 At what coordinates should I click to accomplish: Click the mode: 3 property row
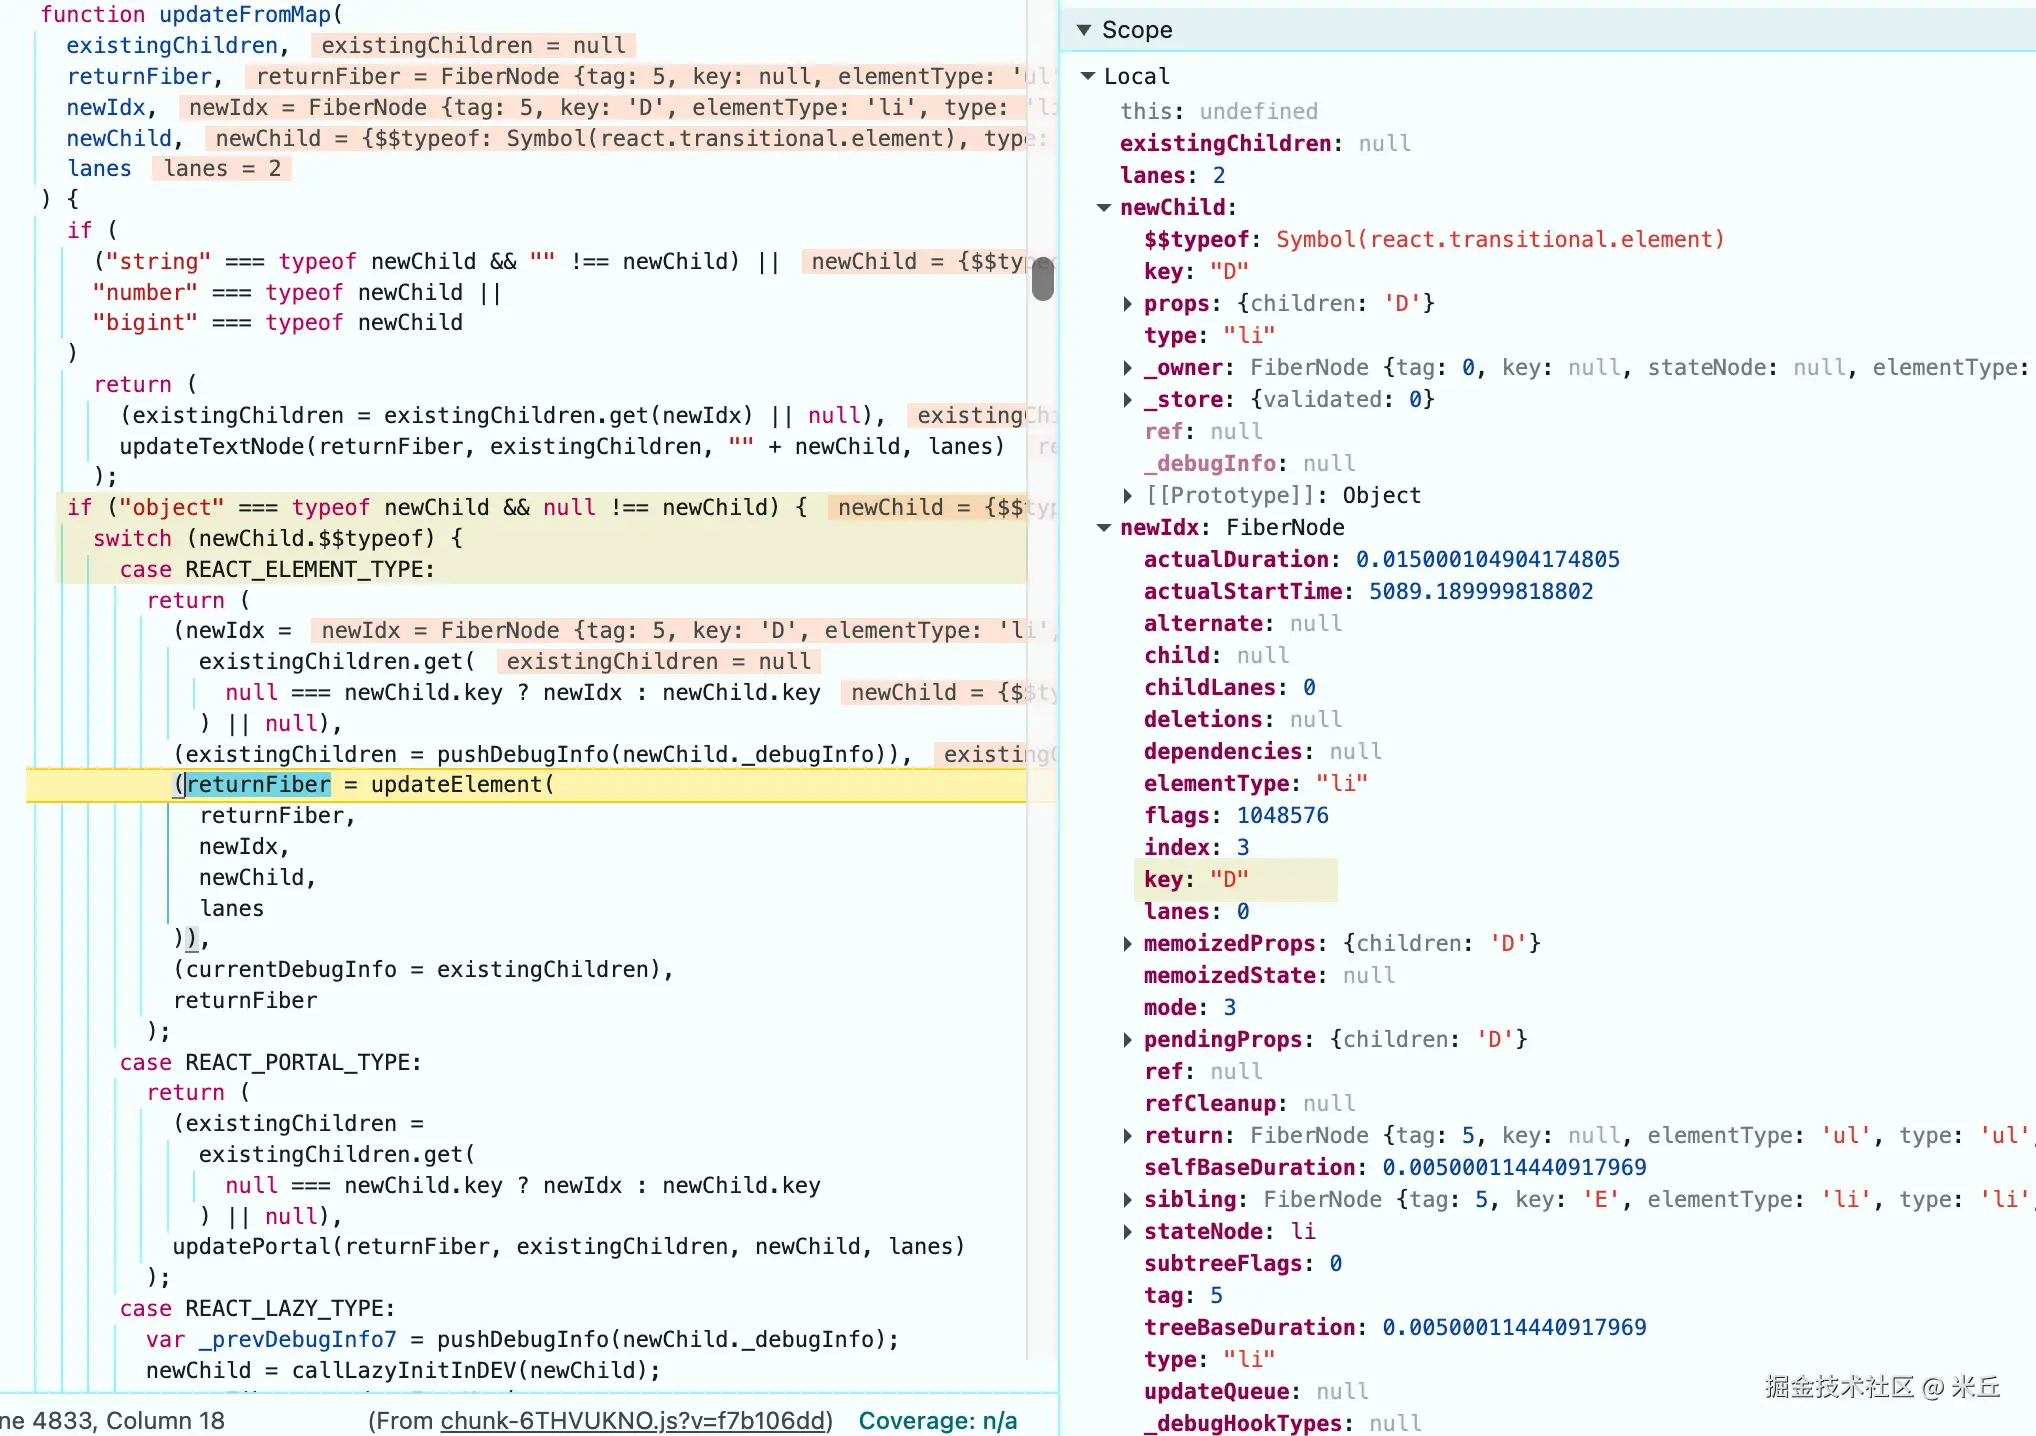(x=1190, y=1007)
